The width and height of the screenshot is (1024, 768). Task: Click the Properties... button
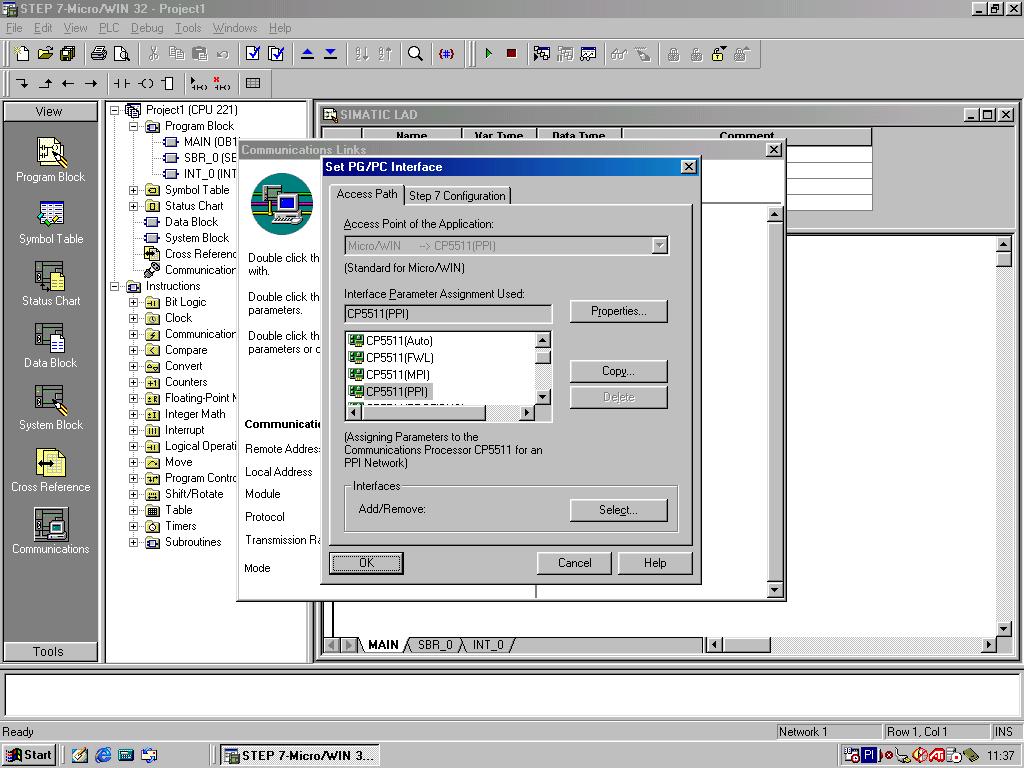(618, 312)
